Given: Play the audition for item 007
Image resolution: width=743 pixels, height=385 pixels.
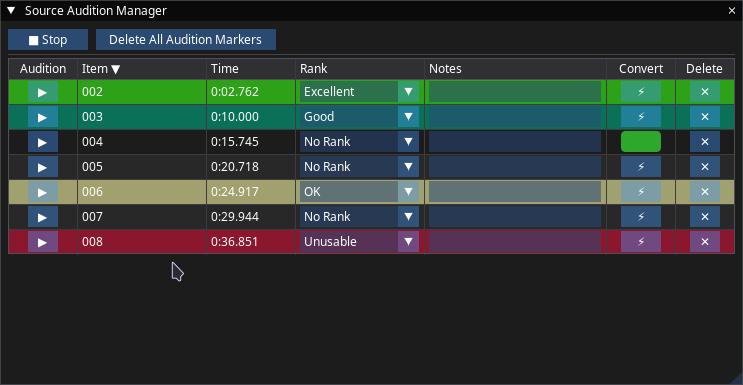Looking at the screenshot, I should 43,217.
